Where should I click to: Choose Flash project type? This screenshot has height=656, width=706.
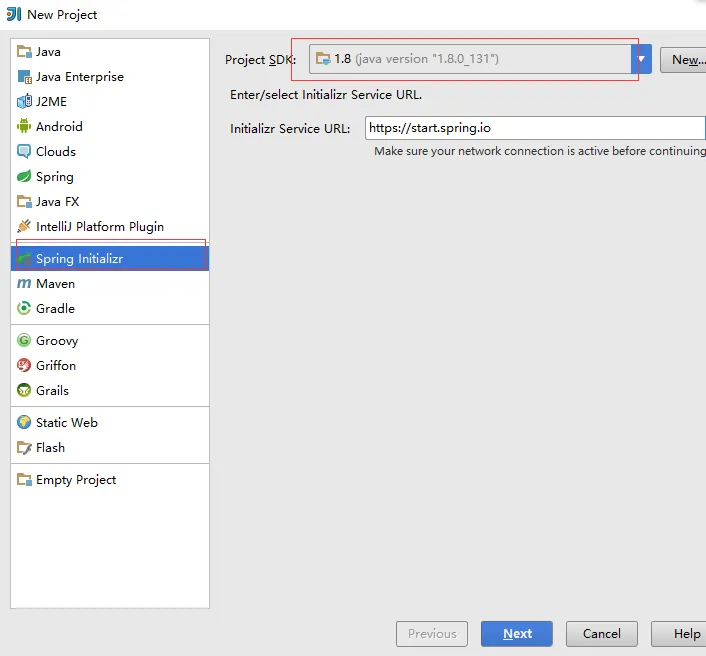coord(110,448)
